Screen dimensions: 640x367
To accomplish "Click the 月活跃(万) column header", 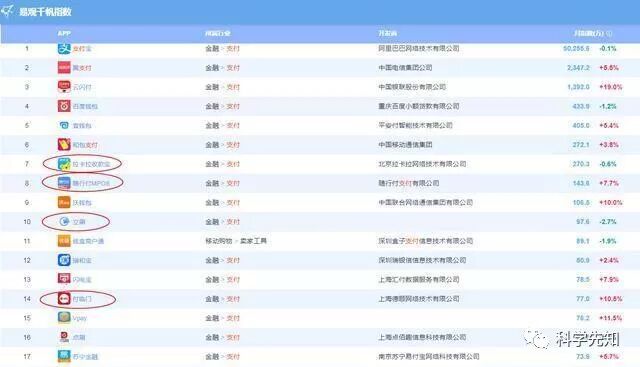I will coord(588,33).
